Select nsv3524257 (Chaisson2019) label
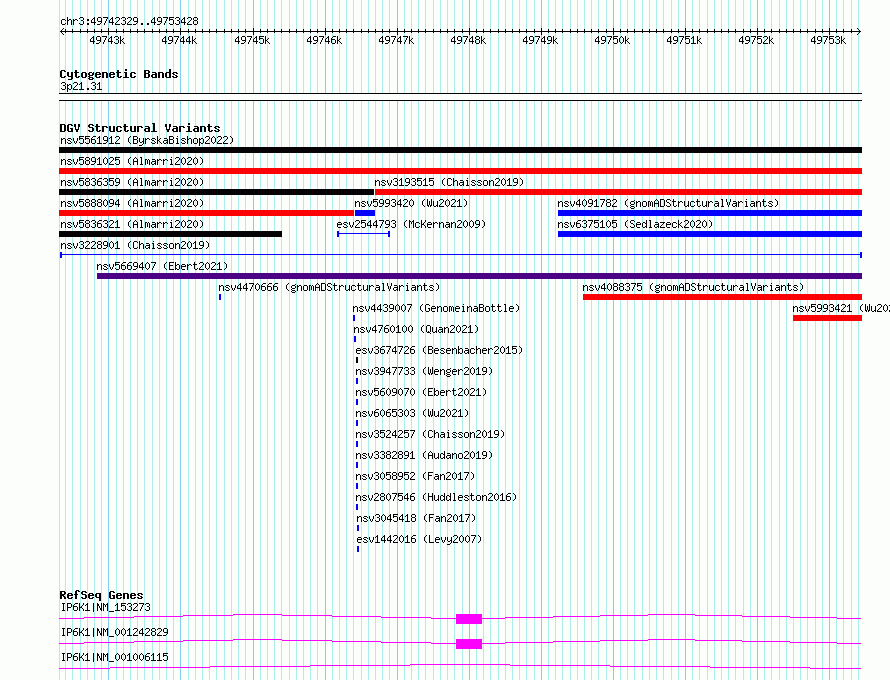 [430, 434]
